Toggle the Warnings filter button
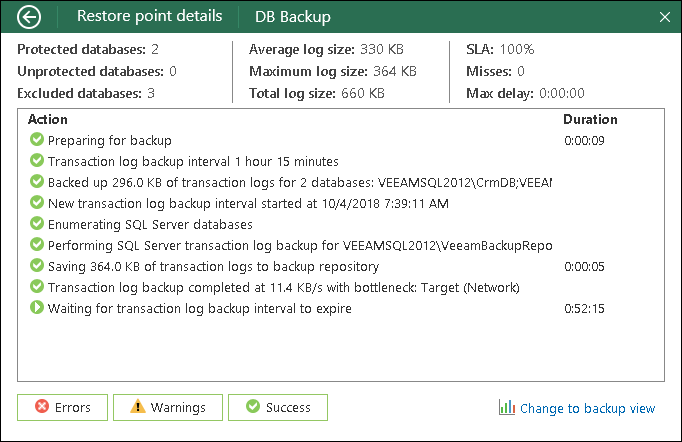Viewport: 682px width, 442px height. pos(168,407)
